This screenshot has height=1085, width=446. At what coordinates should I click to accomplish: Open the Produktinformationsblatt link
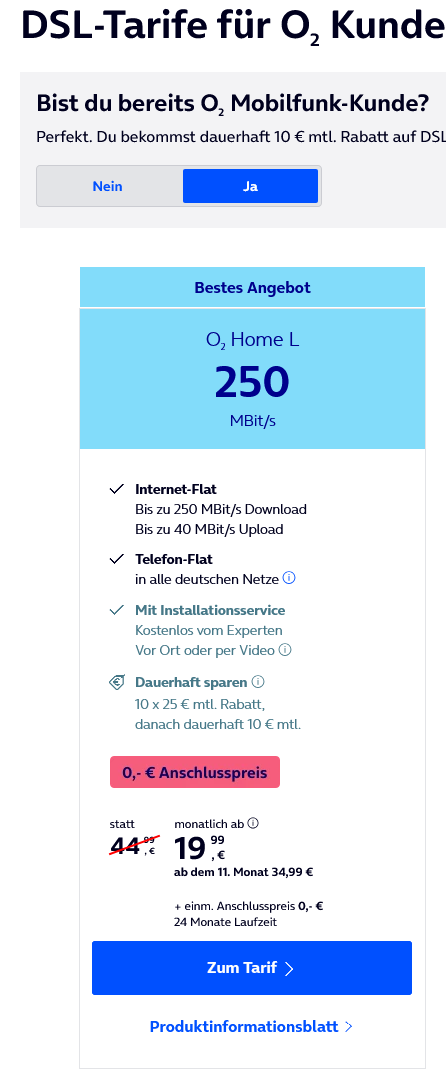[x=252, y=1026]
